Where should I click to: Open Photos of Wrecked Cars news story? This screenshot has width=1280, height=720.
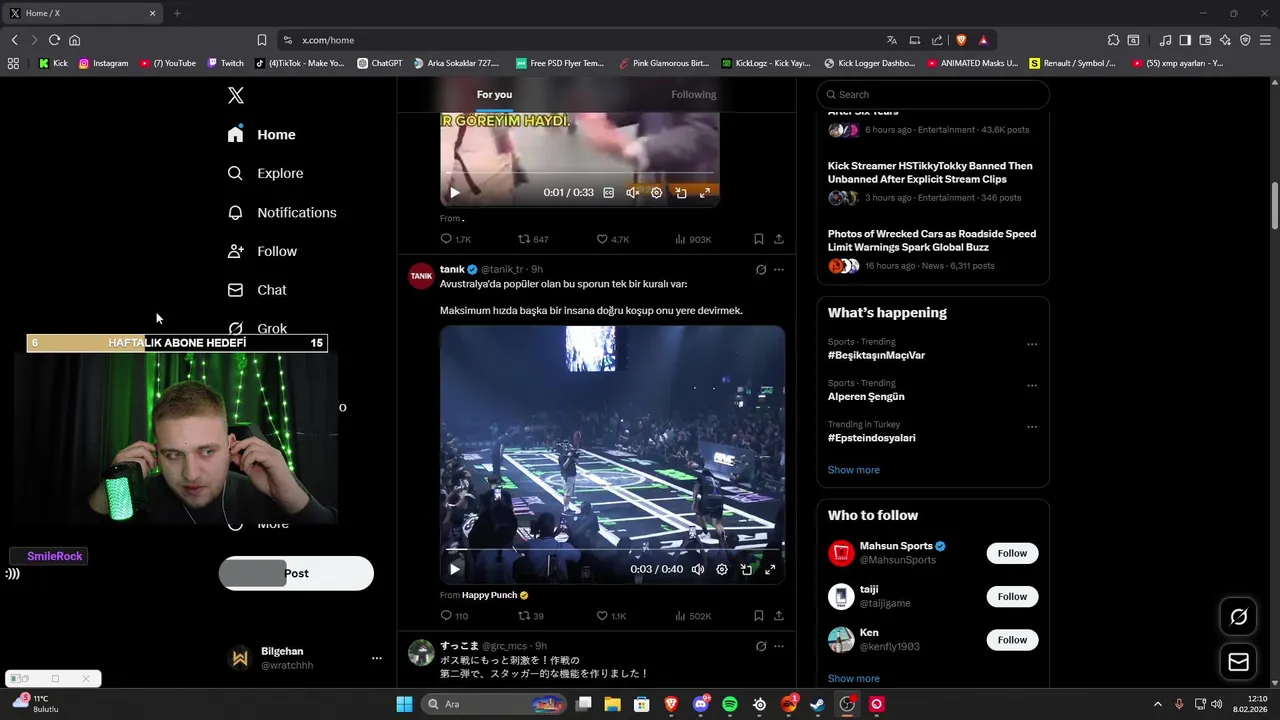pyautogui.click(x=932, y=240)
